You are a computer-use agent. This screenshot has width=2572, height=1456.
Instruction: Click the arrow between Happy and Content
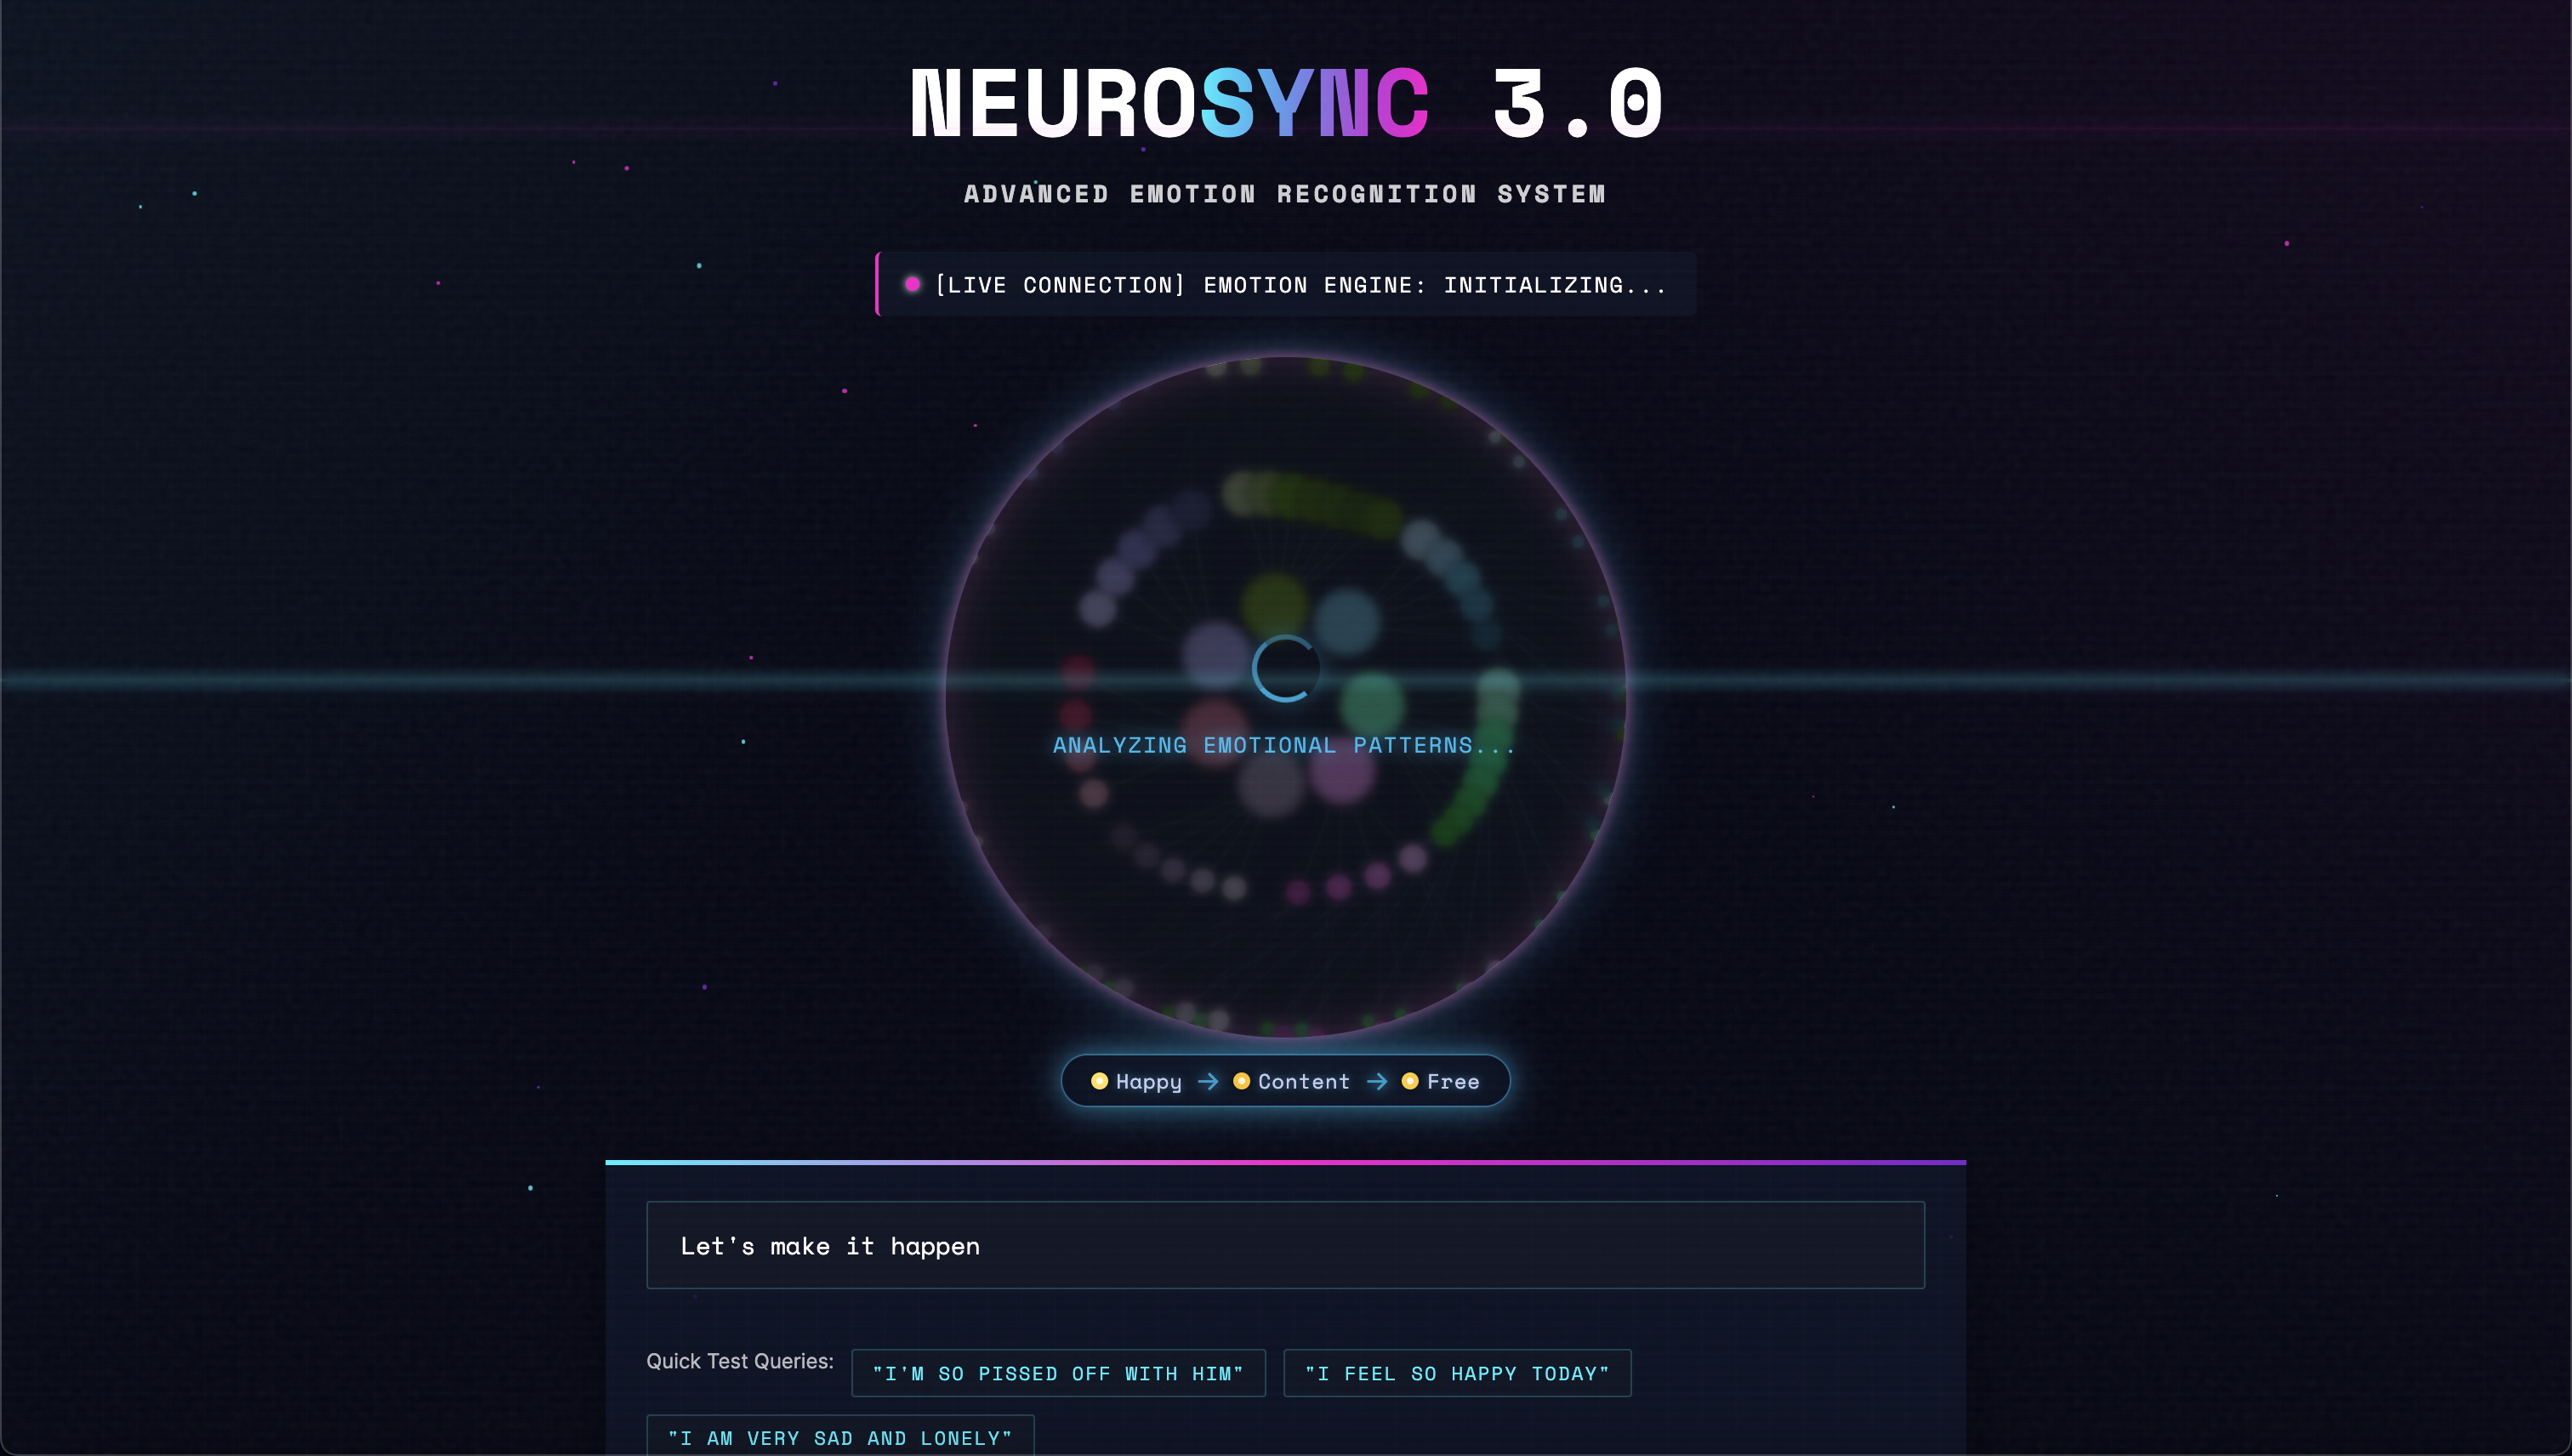click(x=1208, y=1082)
